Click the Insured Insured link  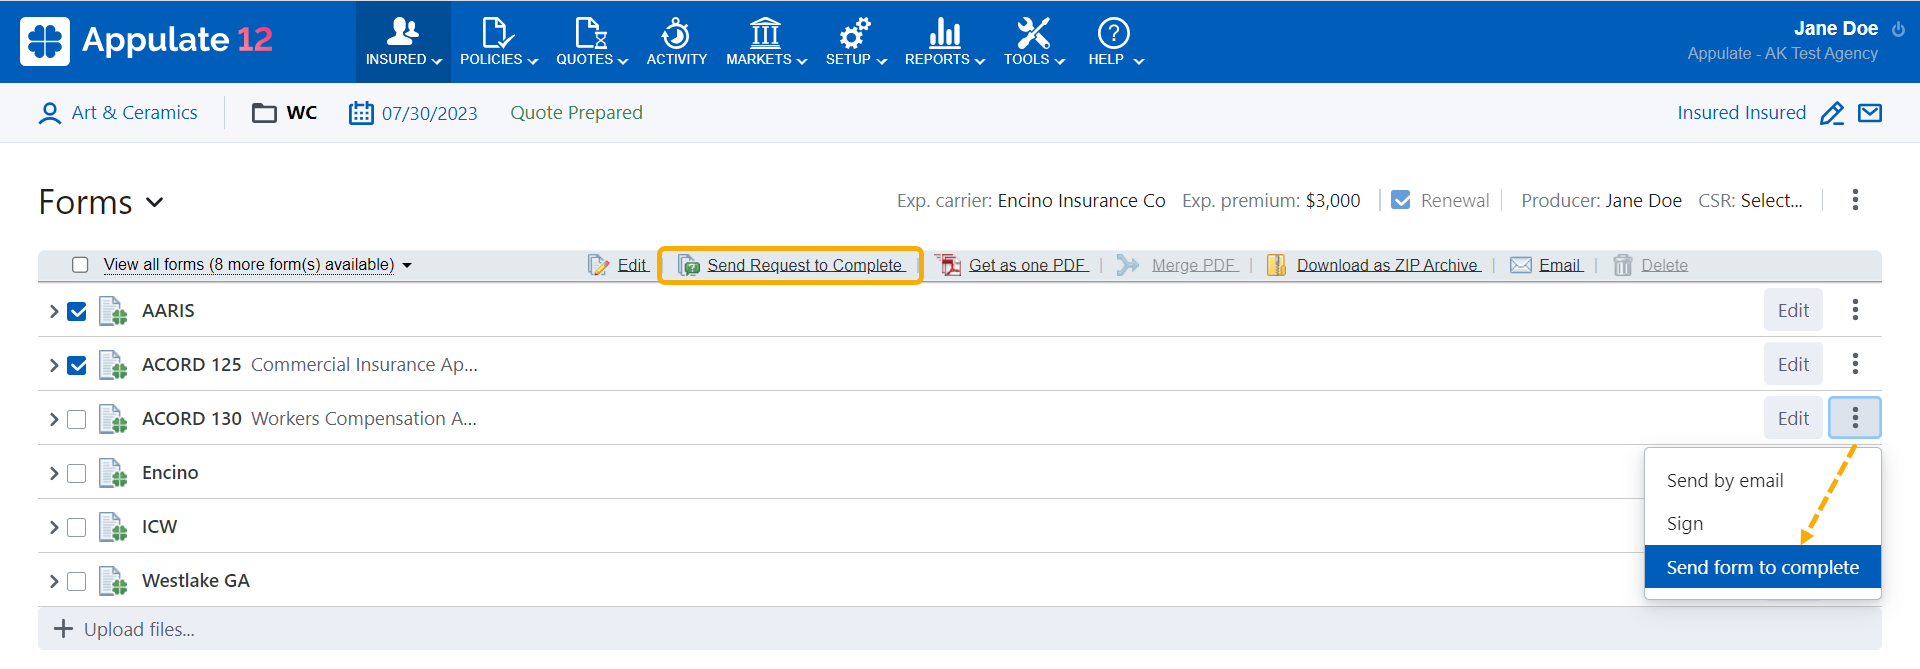pos(1741,113)
